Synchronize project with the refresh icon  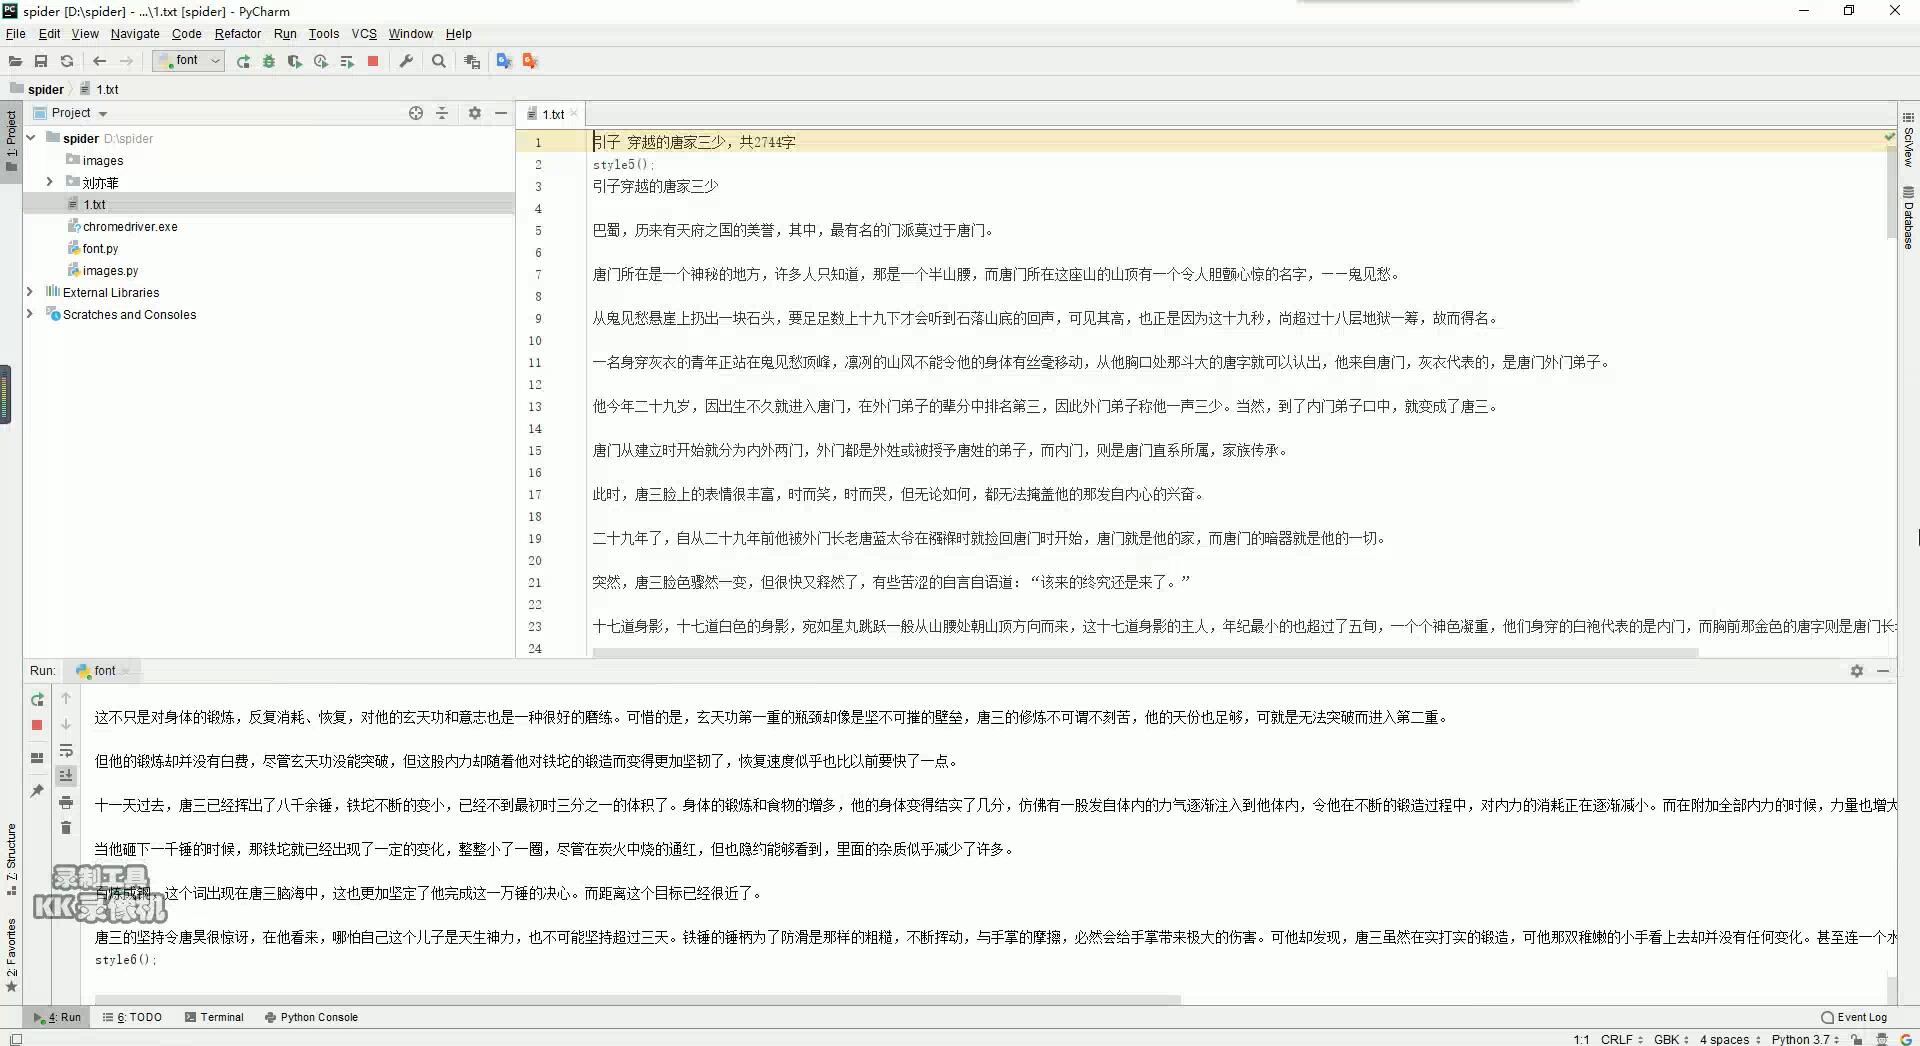click(67, 61)
